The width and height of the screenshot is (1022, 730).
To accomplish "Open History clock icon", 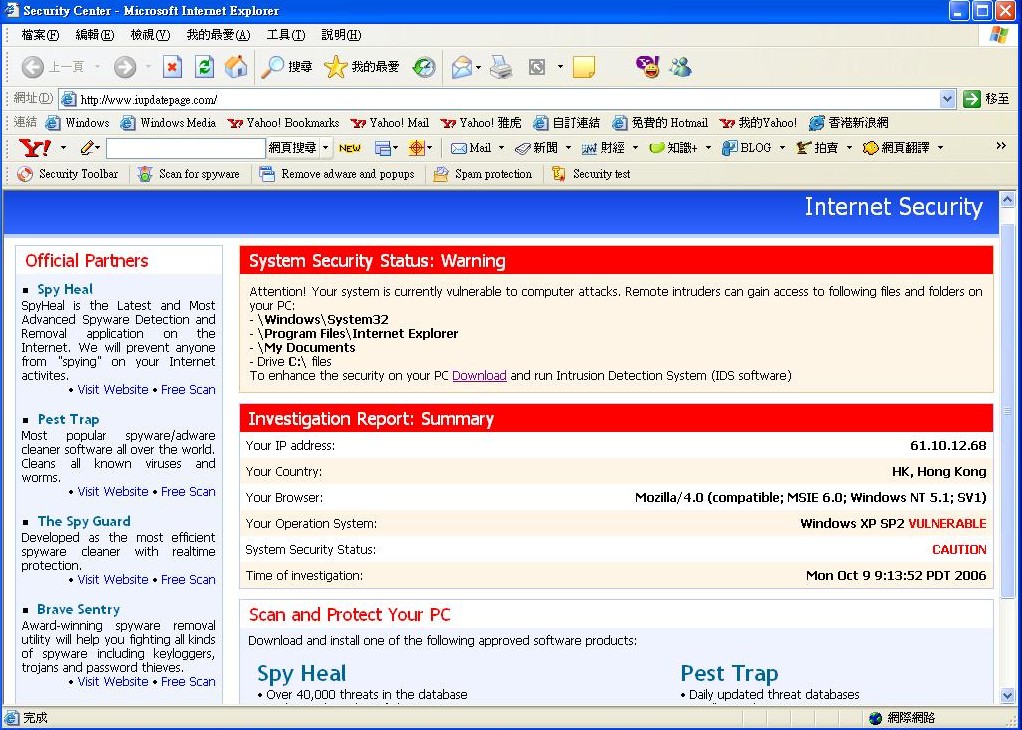I will [x=424, y=66].
